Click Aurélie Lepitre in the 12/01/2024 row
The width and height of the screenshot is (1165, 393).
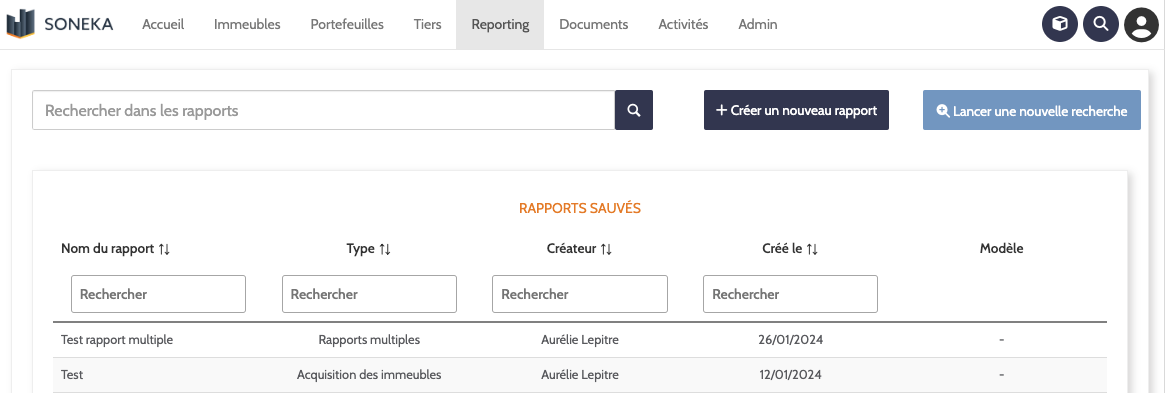pyautogui.click(x=580, y=374)
